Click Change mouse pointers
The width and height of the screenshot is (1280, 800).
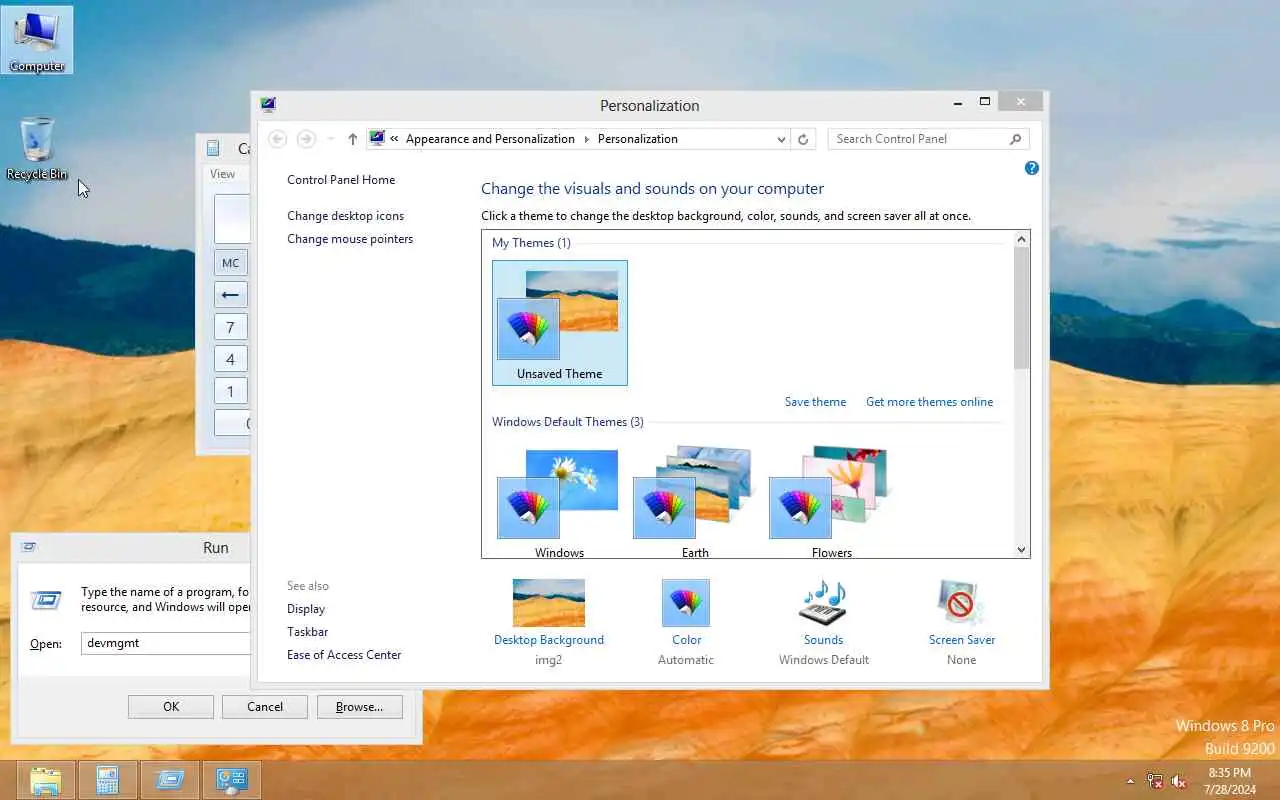pyautogui.click(x=350, y=239)
